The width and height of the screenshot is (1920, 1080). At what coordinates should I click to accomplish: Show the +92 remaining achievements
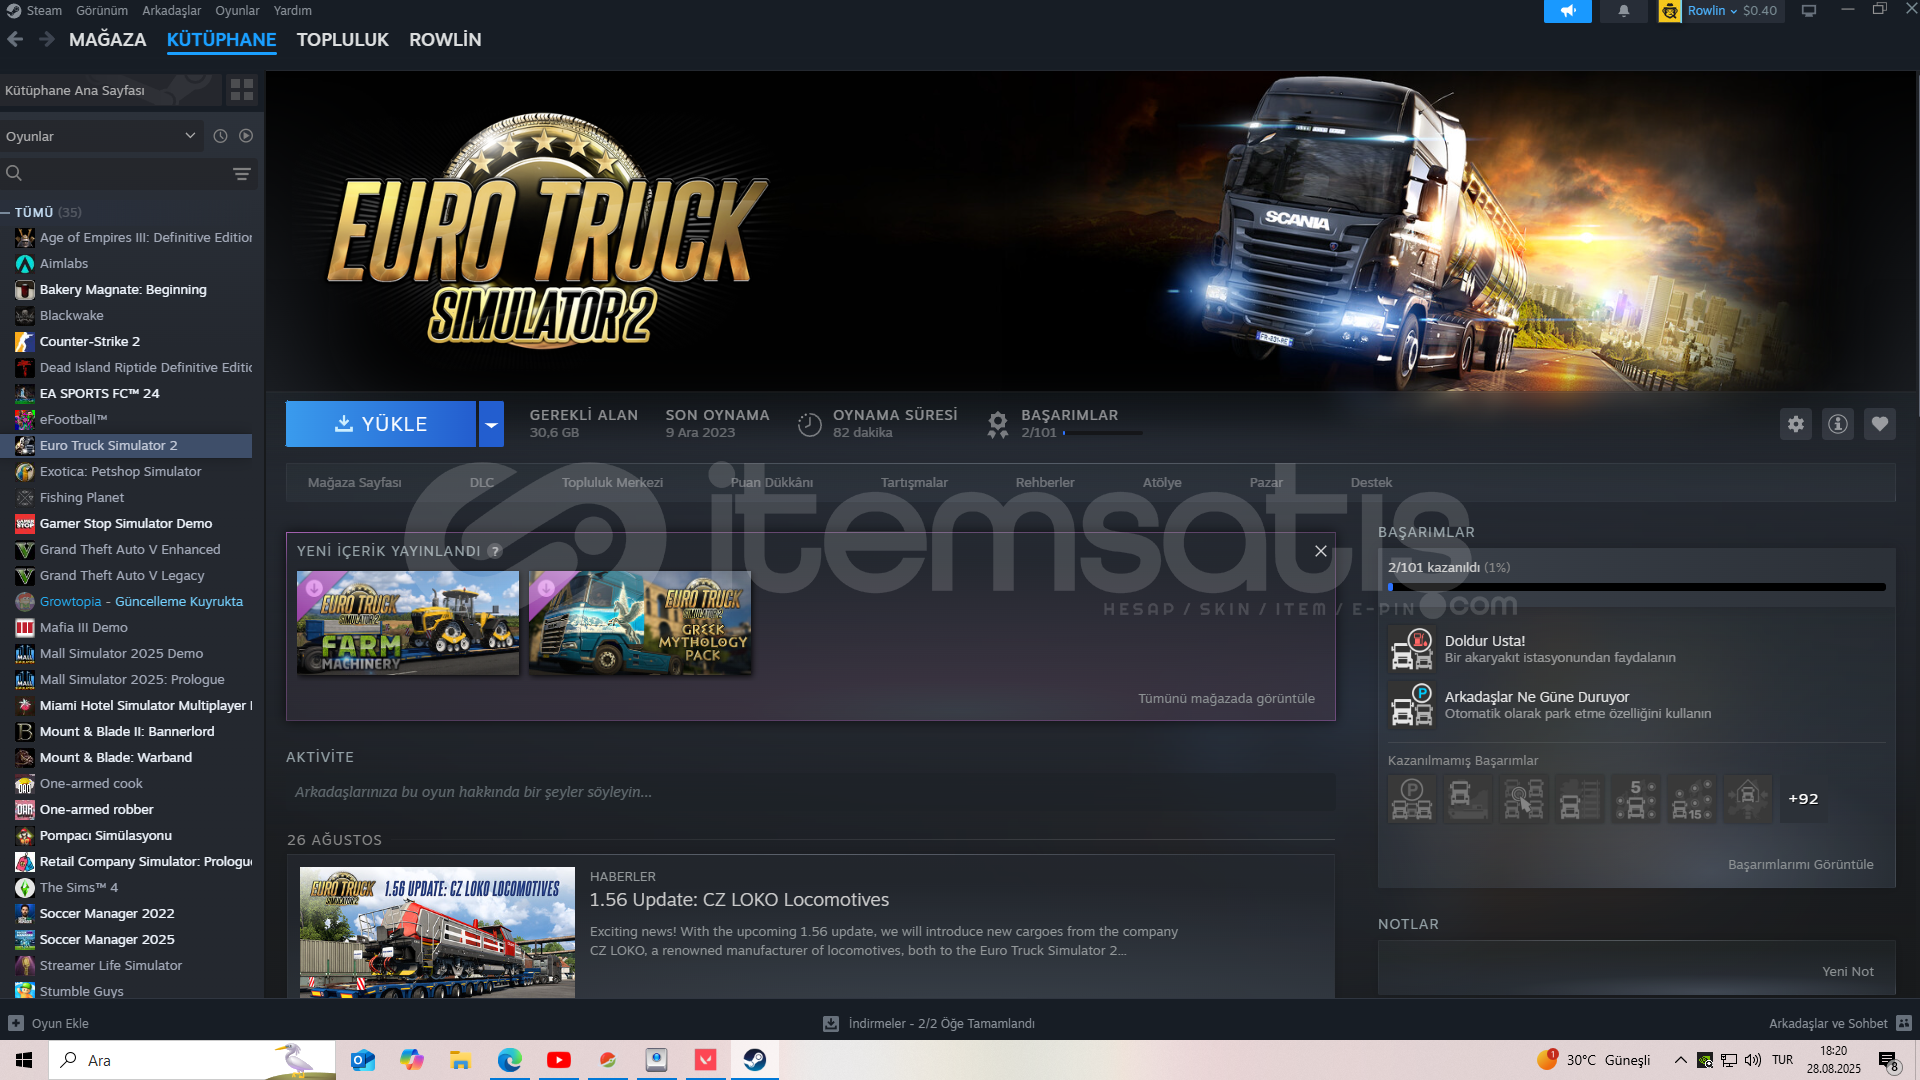pos(1803,799)
